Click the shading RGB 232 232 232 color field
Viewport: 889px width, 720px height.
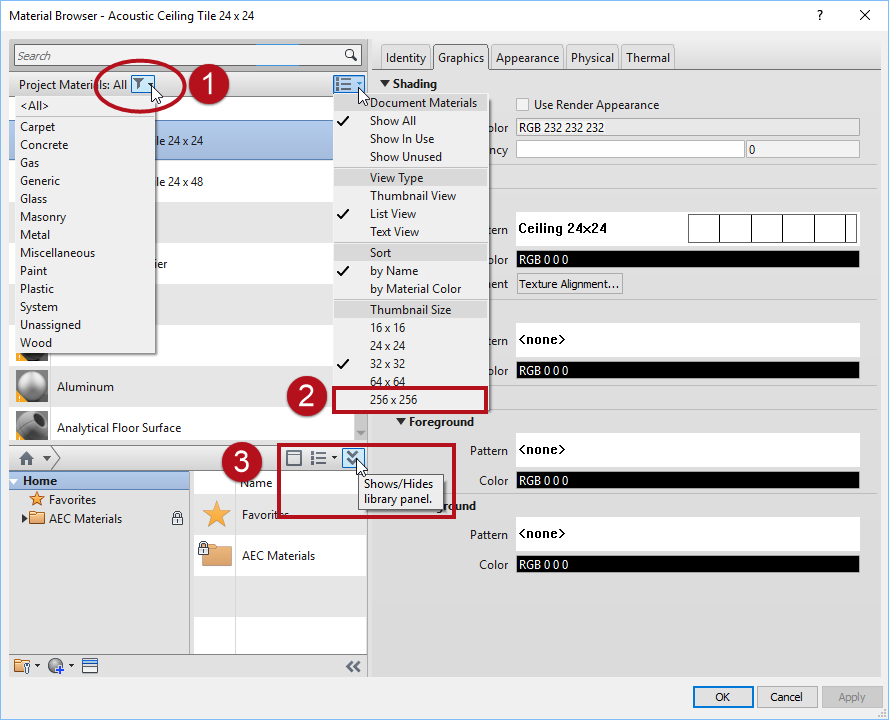[x=687, y=127]
